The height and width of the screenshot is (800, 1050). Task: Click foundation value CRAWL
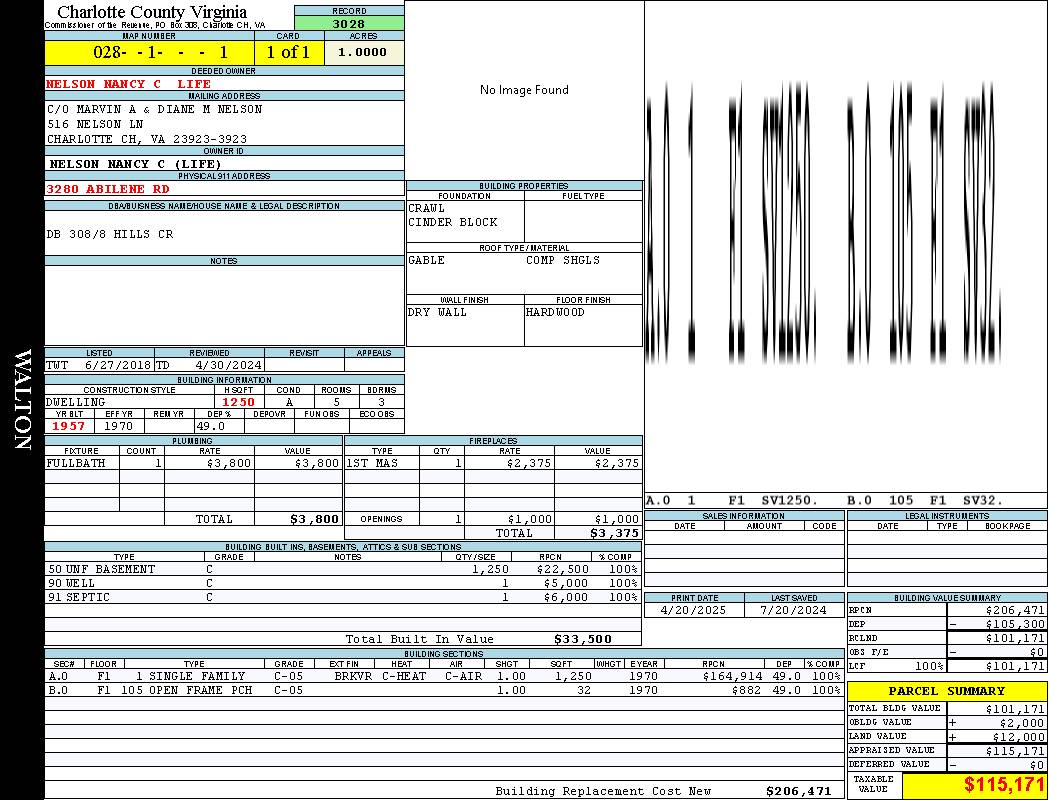pyautogui.click(x=427, y=208)
